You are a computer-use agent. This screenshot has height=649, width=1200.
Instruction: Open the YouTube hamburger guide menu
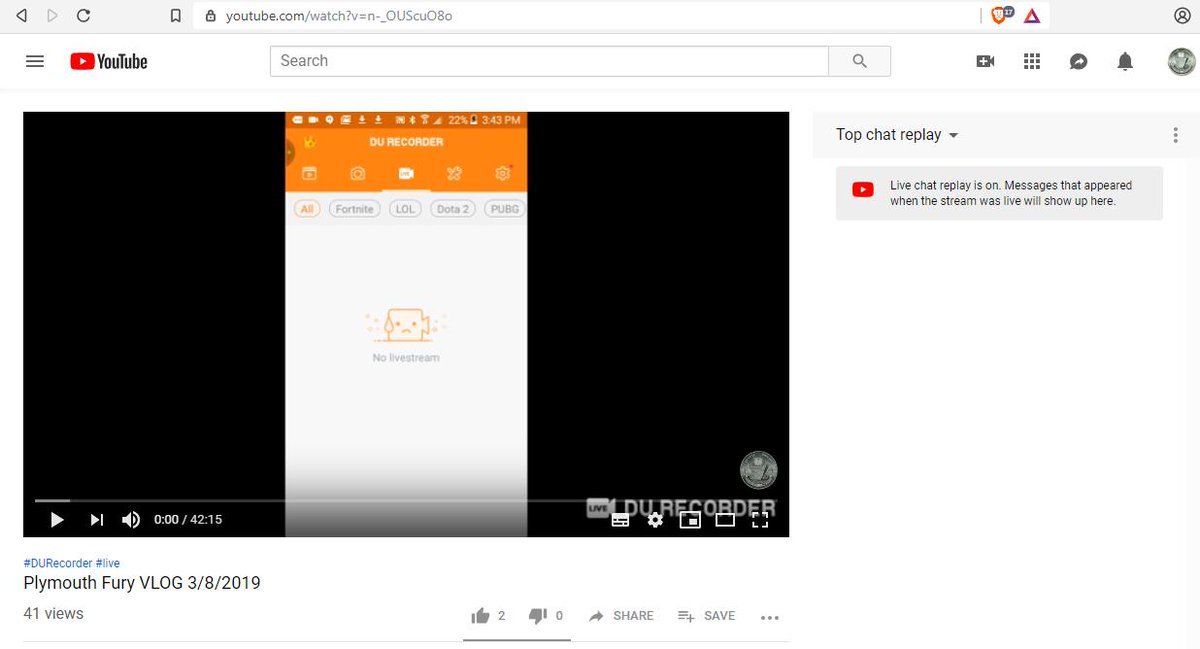tap(35, 61)
